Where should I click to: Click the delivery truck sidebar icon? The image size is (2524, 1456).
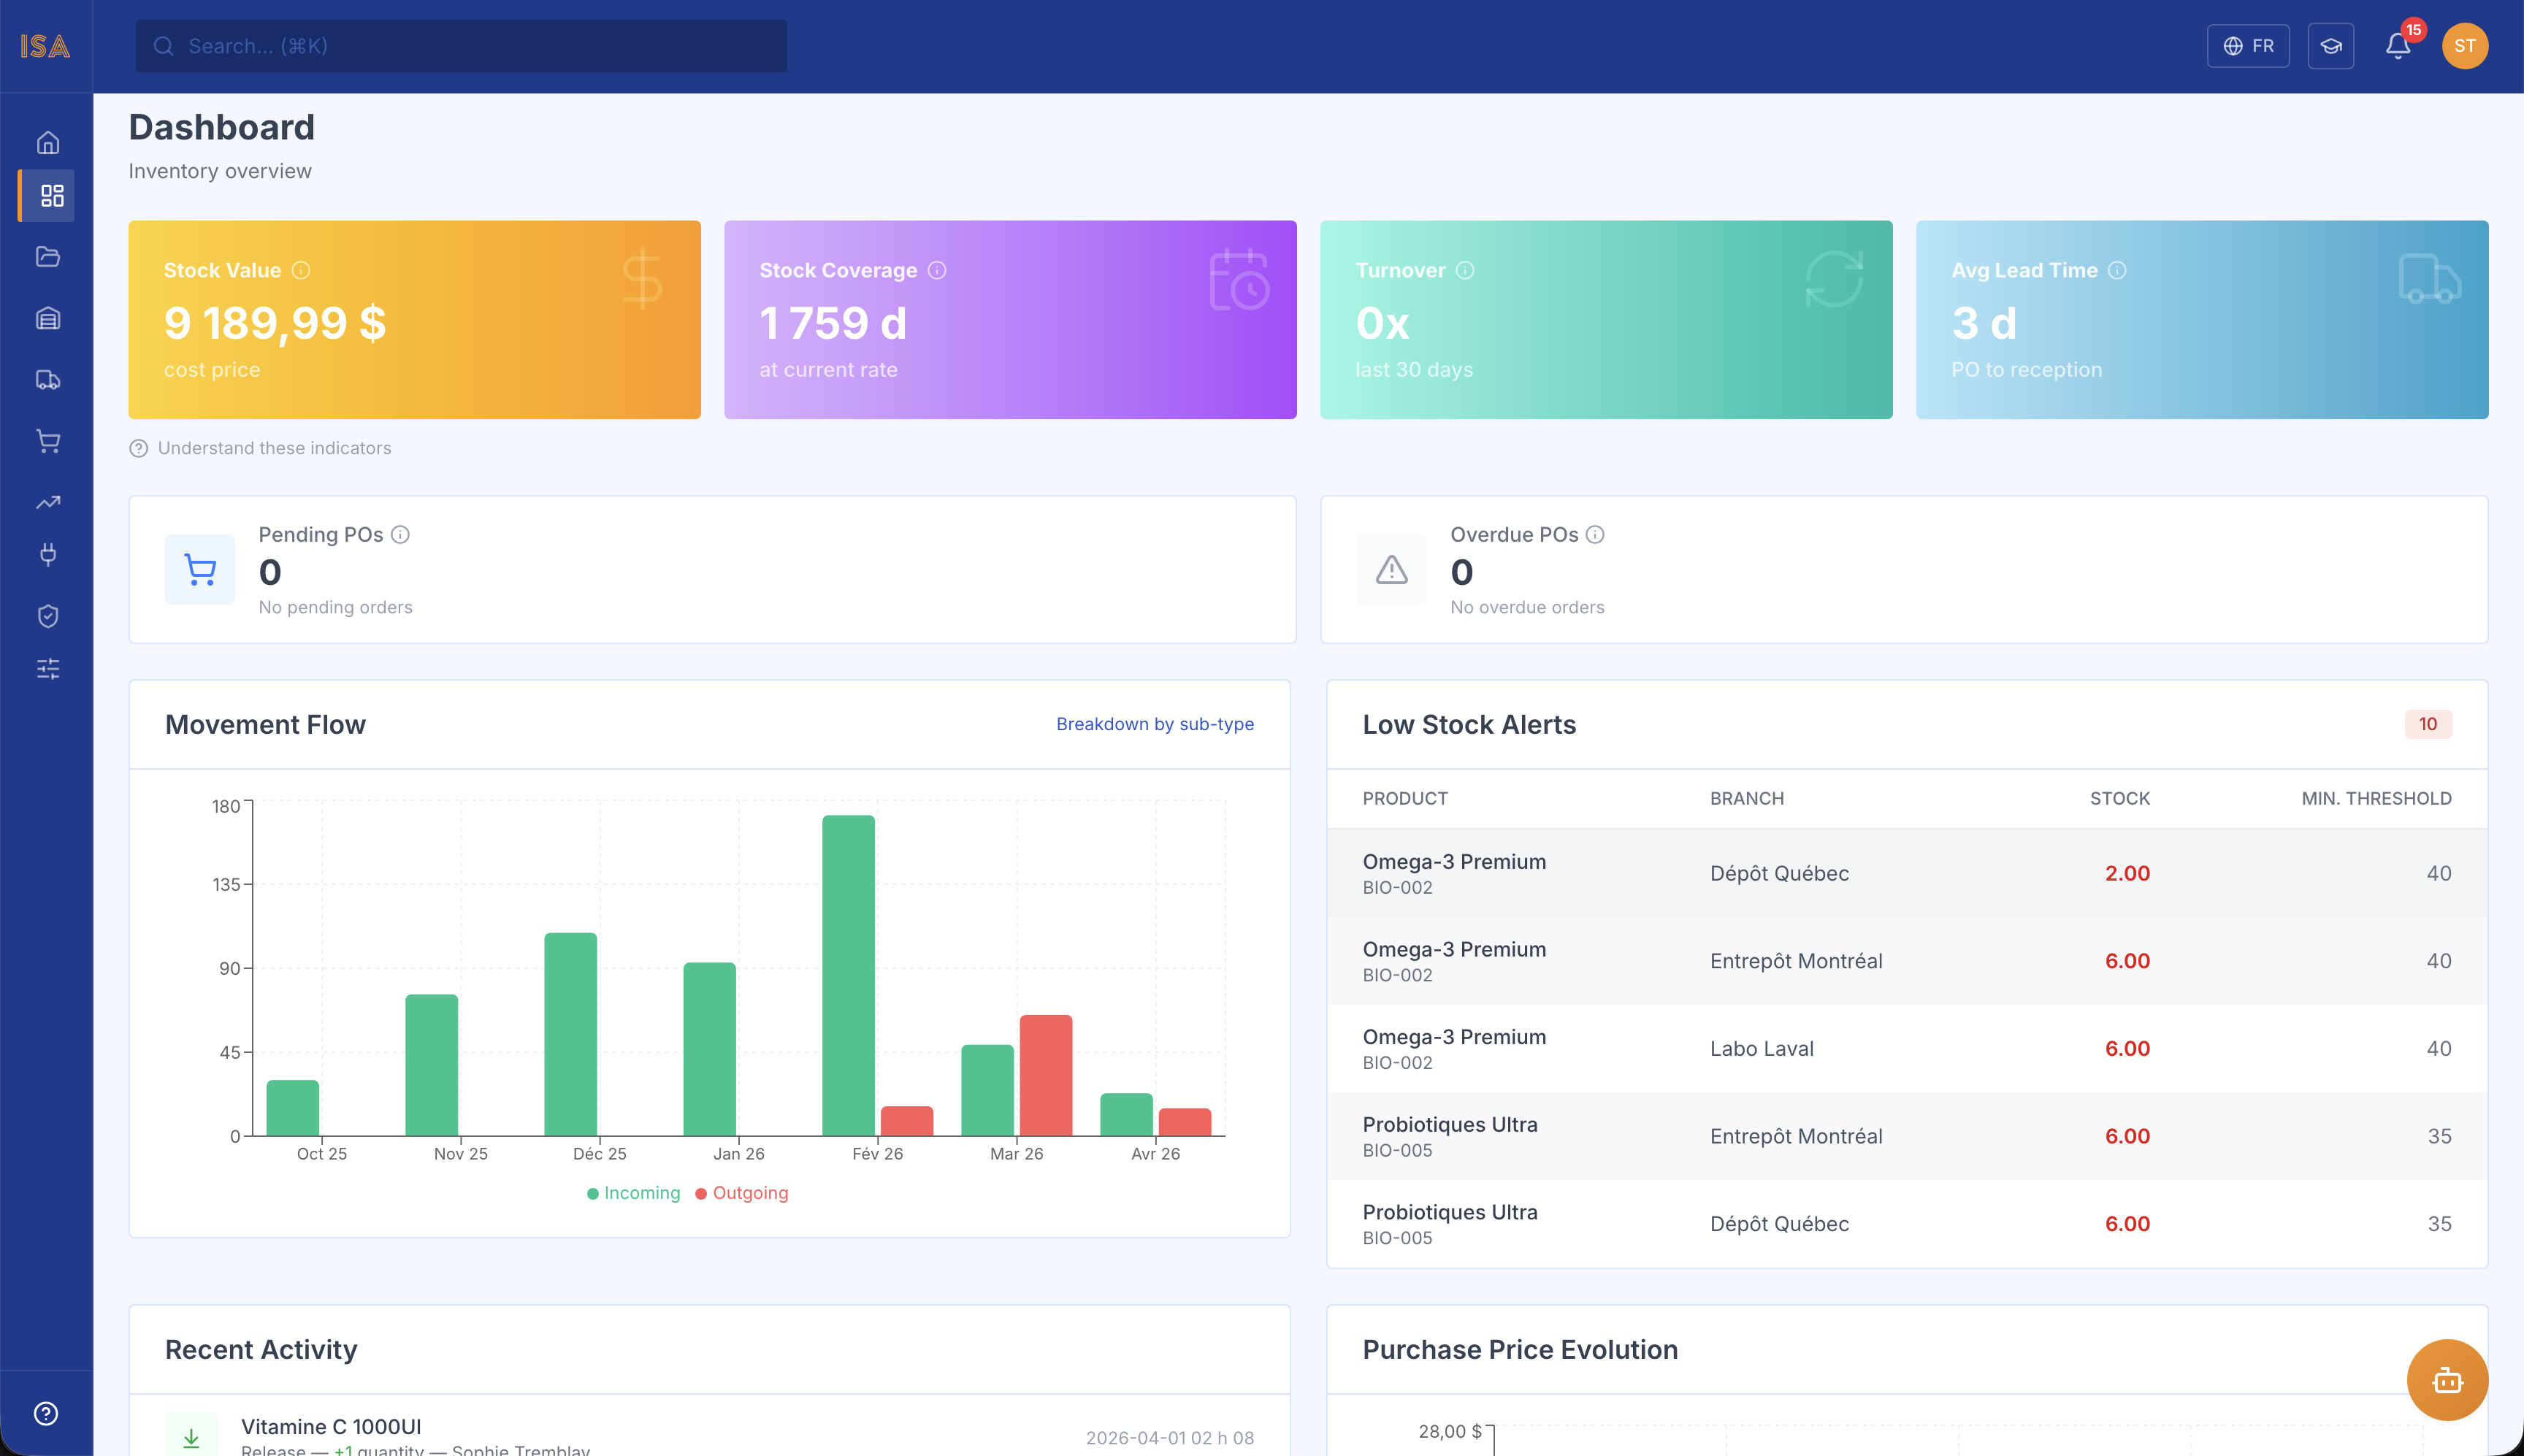pos(47,380)
